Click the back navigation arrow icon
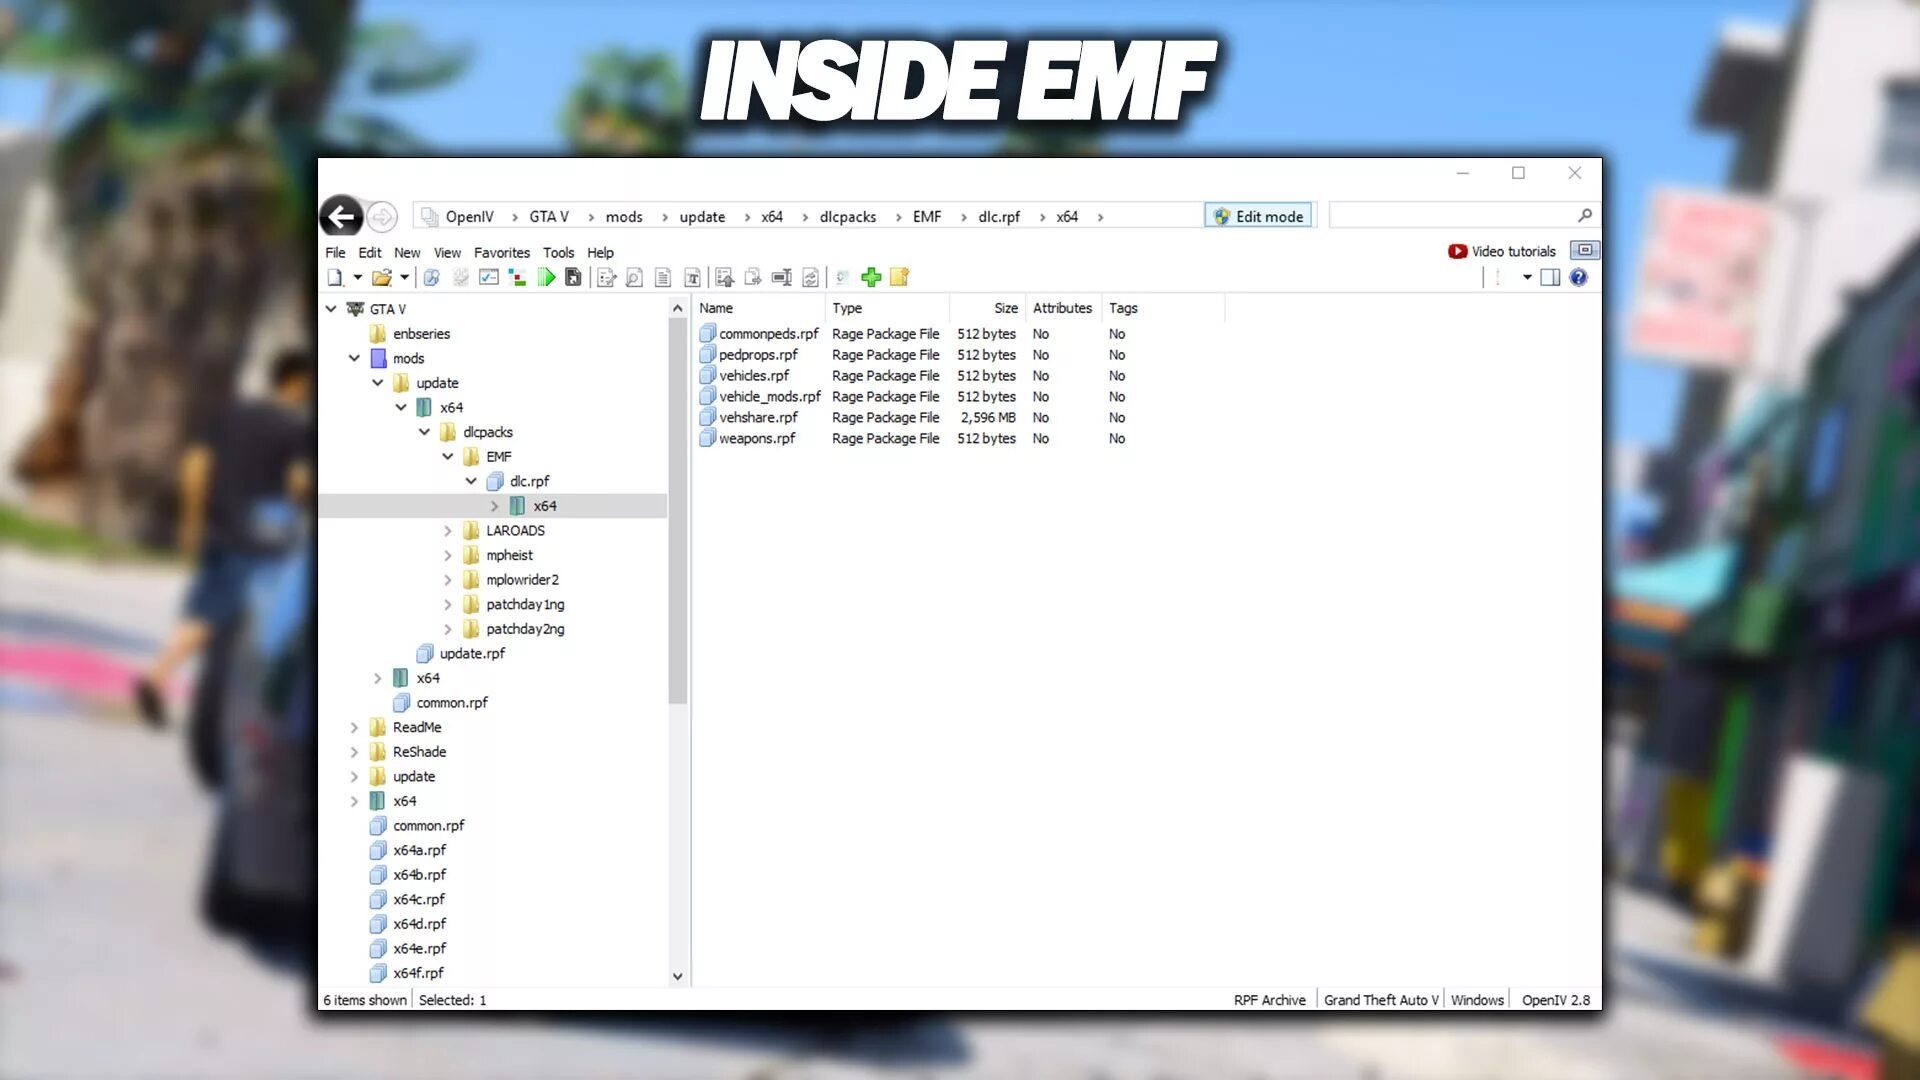 [342, 215]
